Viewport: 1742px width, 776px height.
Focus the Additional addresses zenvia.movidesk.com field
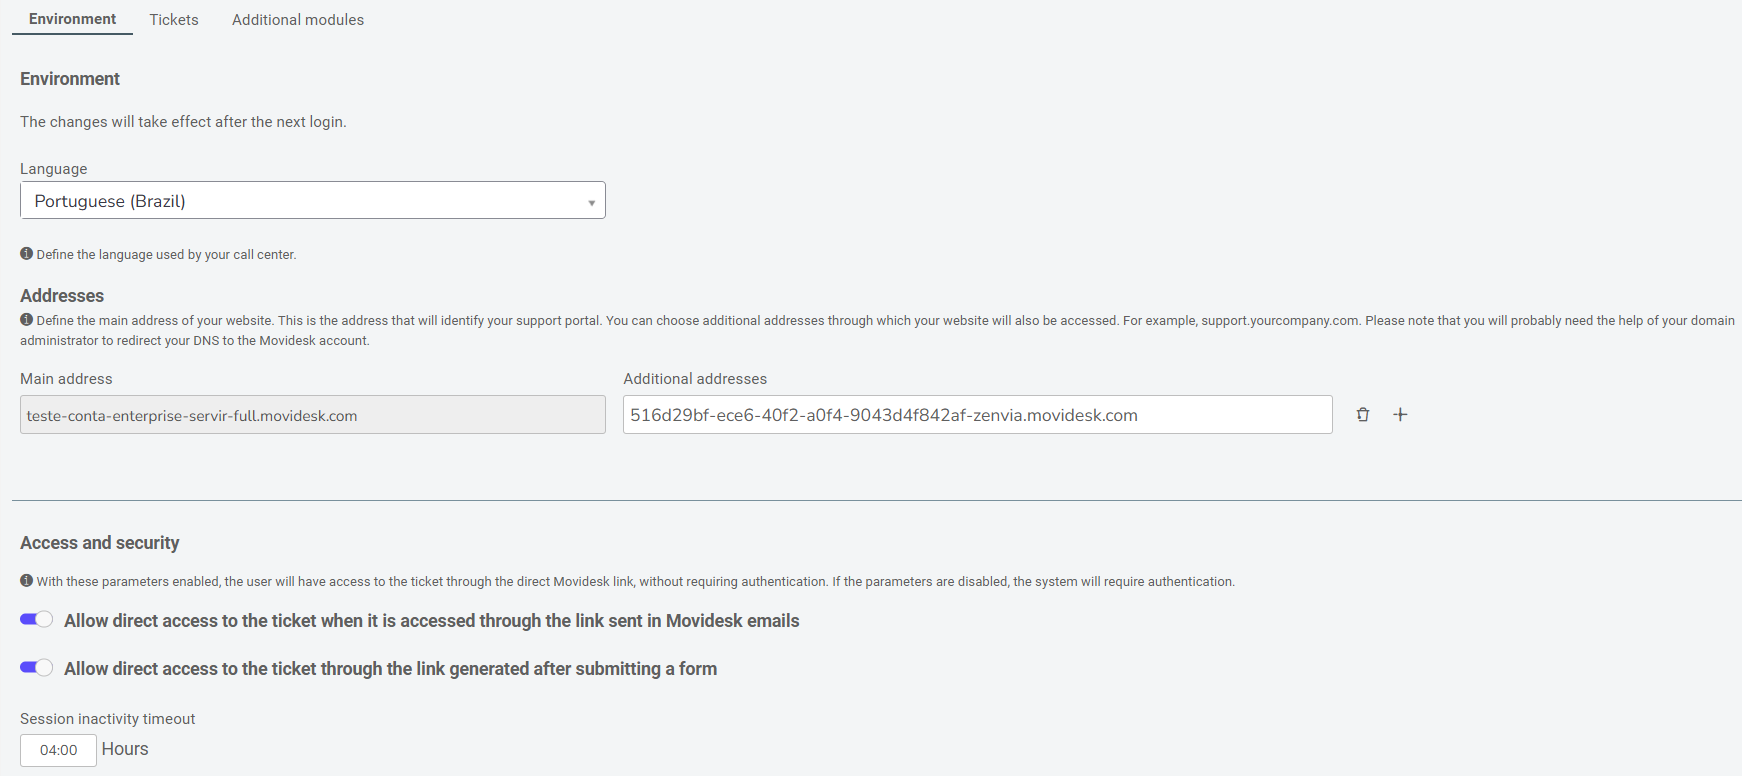tap(978, 415)
